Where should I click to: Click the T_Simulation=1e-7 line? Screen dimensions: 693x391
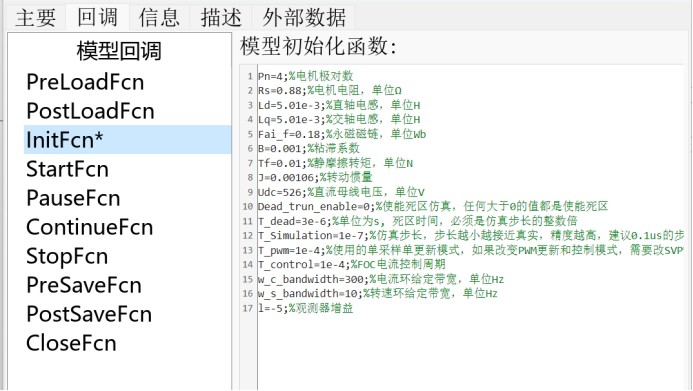471,235
